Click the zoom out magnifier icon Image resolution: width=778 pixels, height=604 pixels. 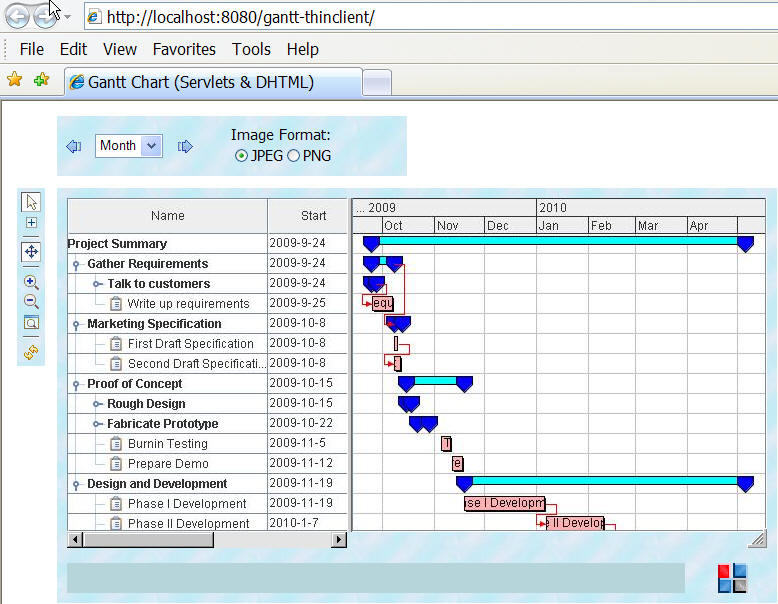click(31, 301)
